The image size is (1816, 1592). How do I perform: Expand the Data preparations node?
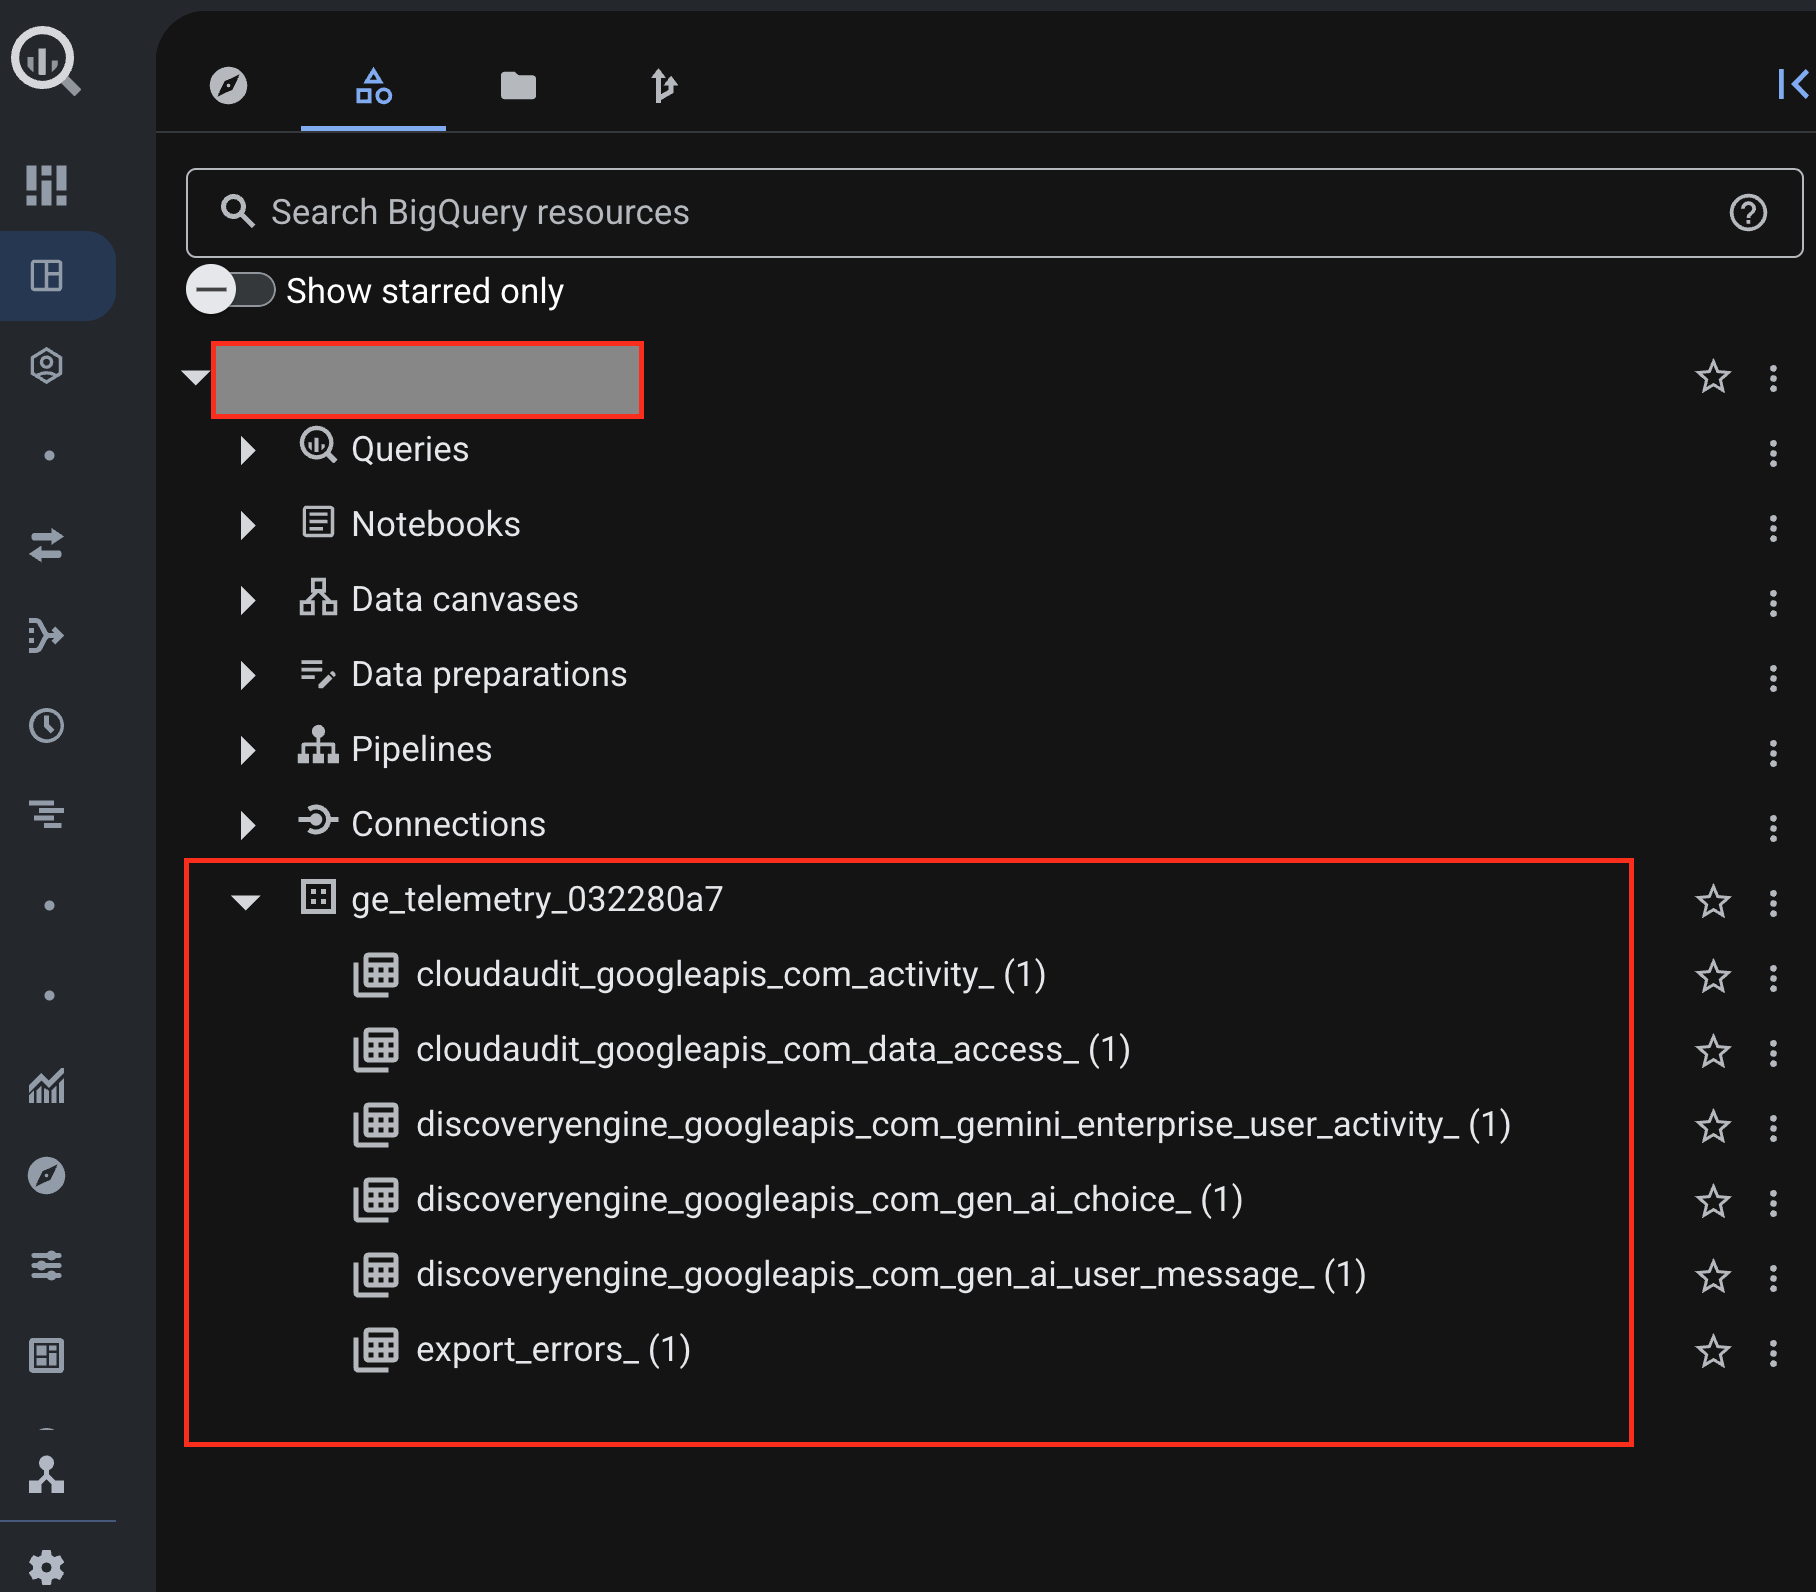(x=247, y=675)
